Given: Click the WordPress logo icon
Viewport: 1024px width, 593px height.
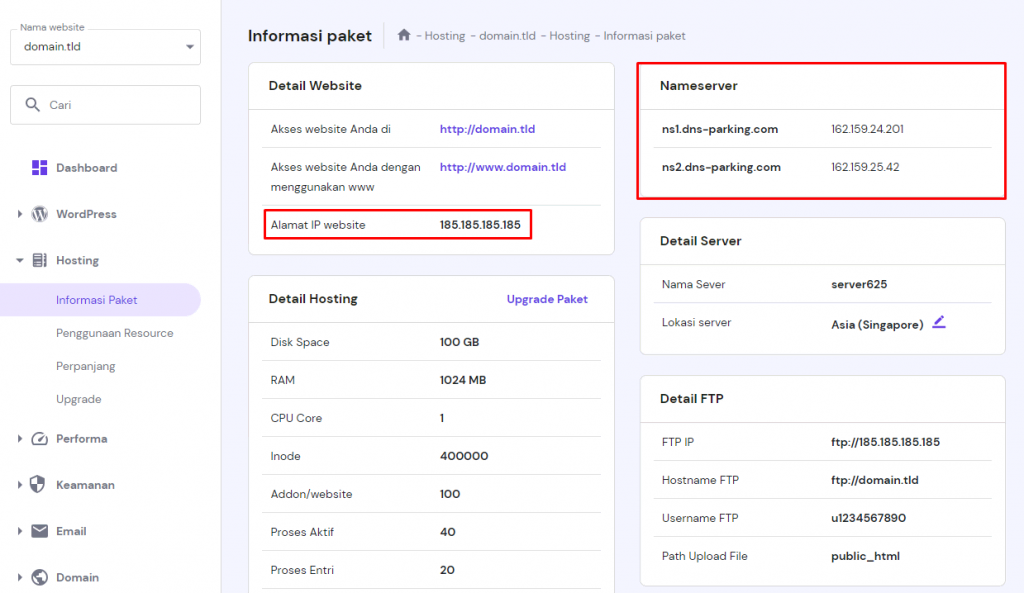Looking at the screenshot, I should click(40, 214).
